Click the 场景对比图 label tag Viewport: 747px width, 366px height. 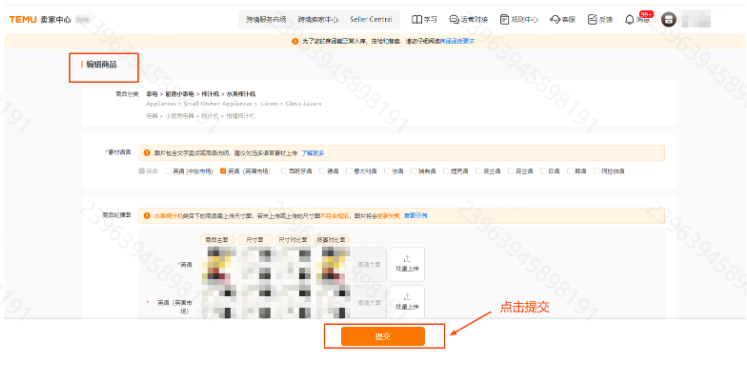(x=332, y=239)
